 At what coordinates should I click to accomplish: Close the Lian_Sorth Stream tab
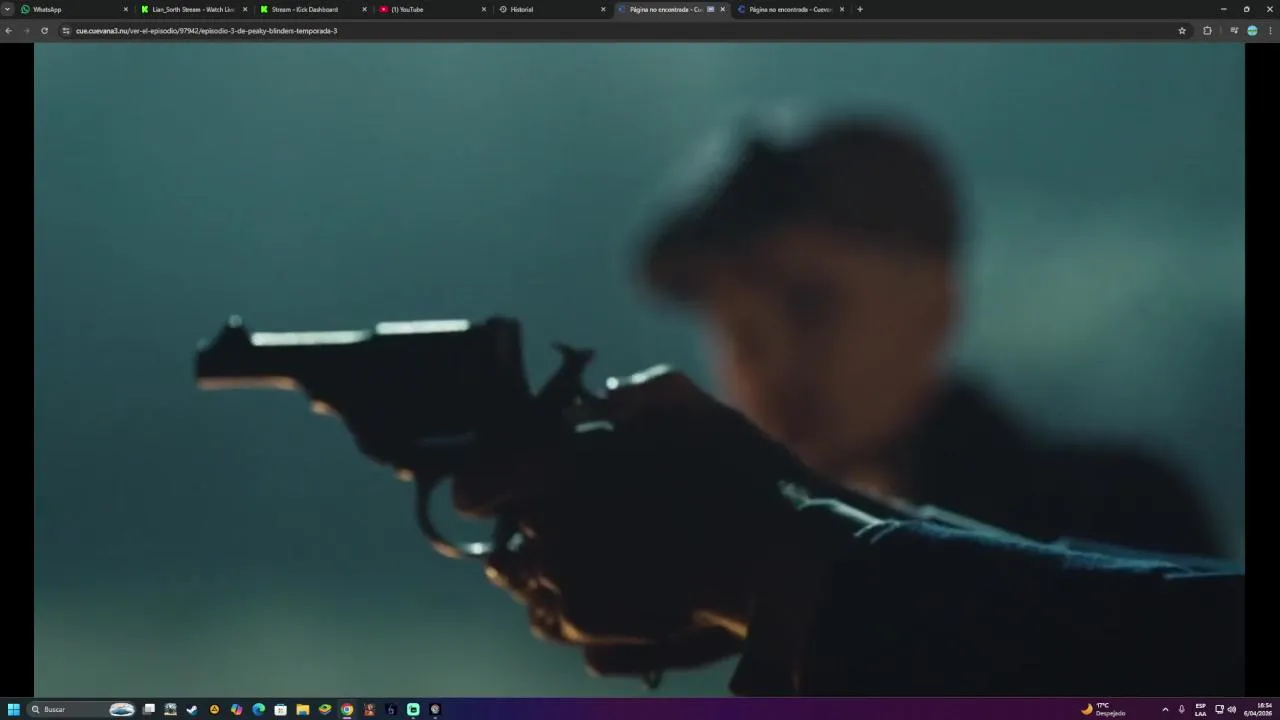tap(245, 9)
